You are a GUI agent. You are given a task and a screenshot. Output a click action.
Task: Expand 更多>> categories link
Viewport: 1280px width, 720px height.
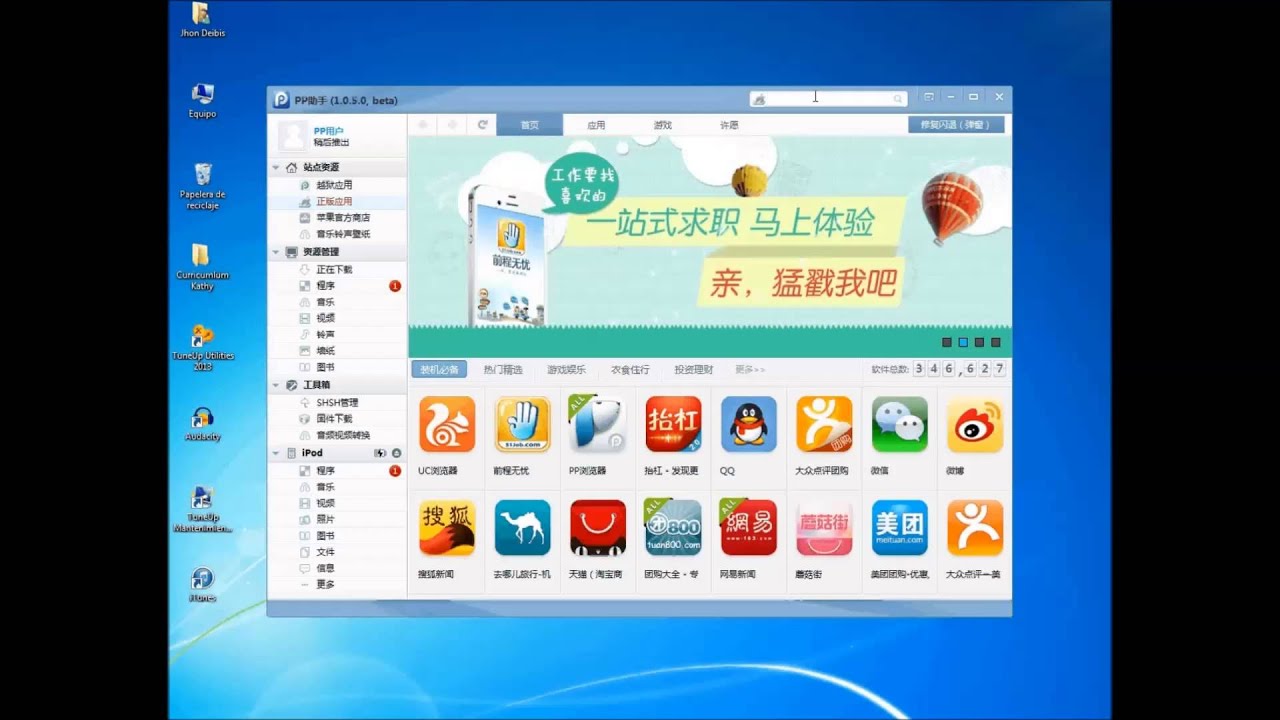click(750, 370)
